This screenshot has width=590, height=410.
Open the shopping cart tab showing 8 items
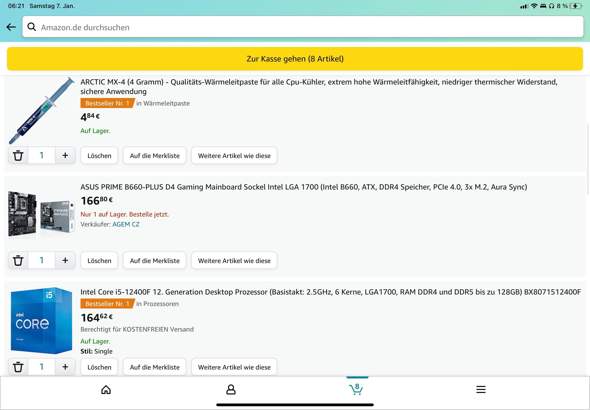356,389
